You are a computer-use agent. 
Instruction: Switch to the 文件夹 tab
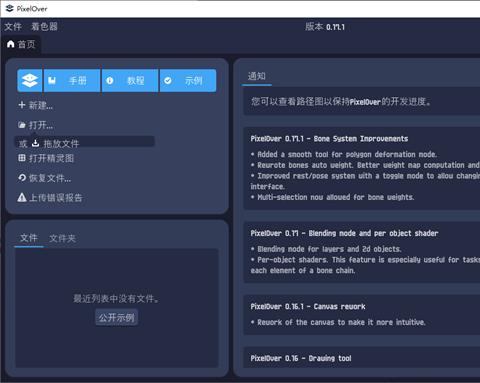coord(62,238)
